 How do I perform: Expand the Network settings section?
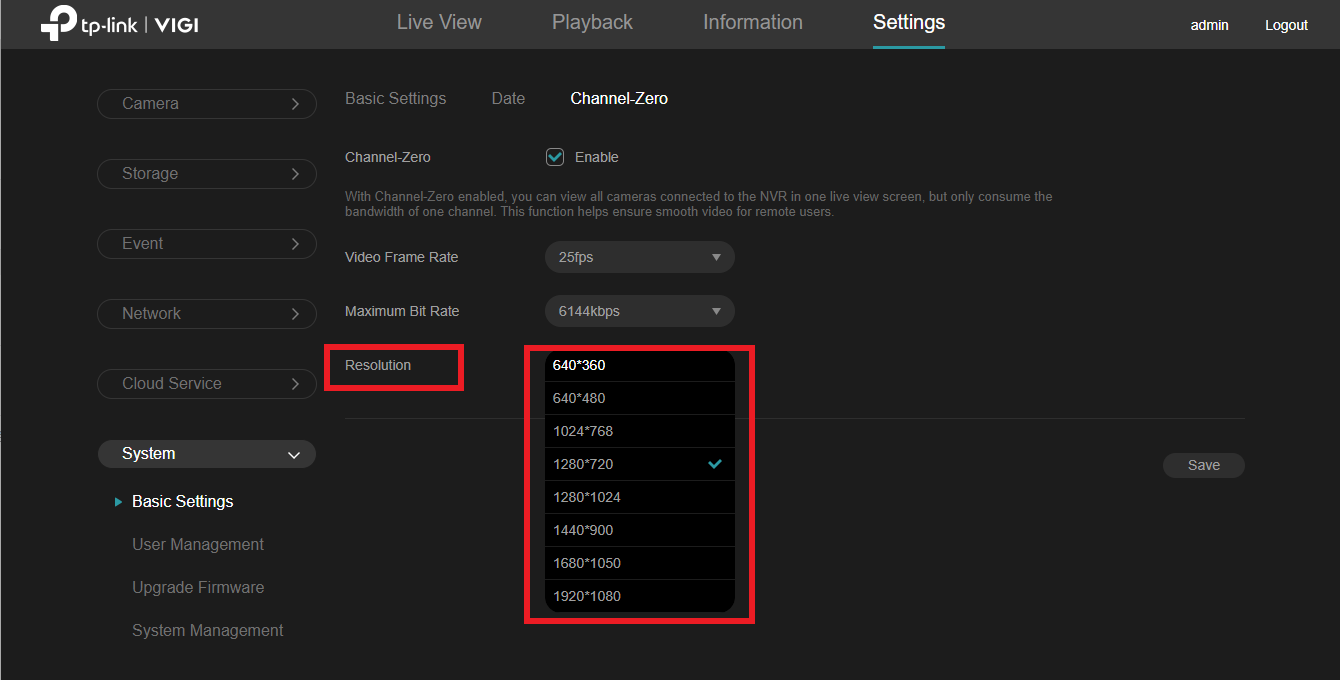tap(207, 314)
